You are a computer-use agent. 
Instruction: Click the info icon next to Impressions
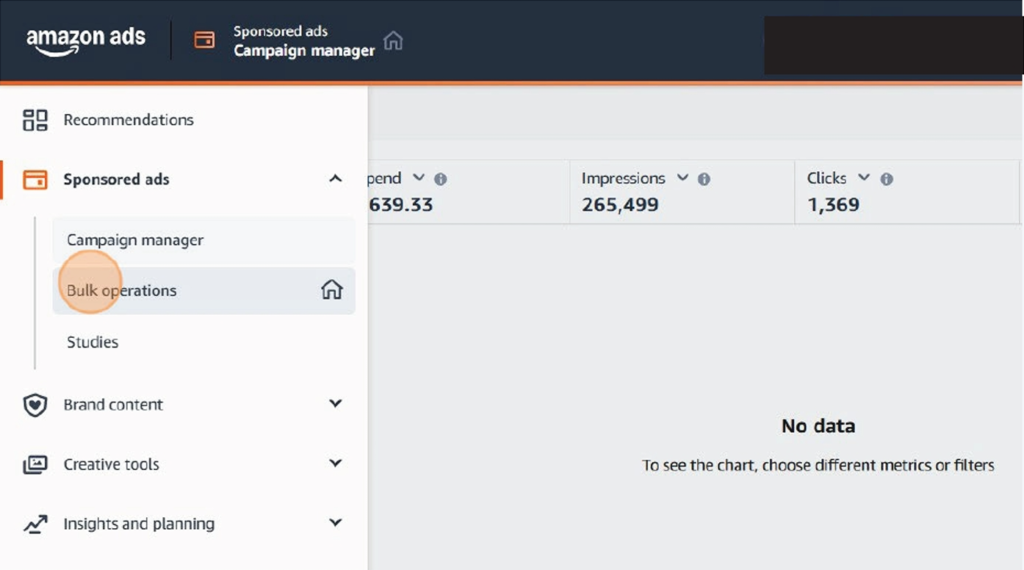point(704,179)
